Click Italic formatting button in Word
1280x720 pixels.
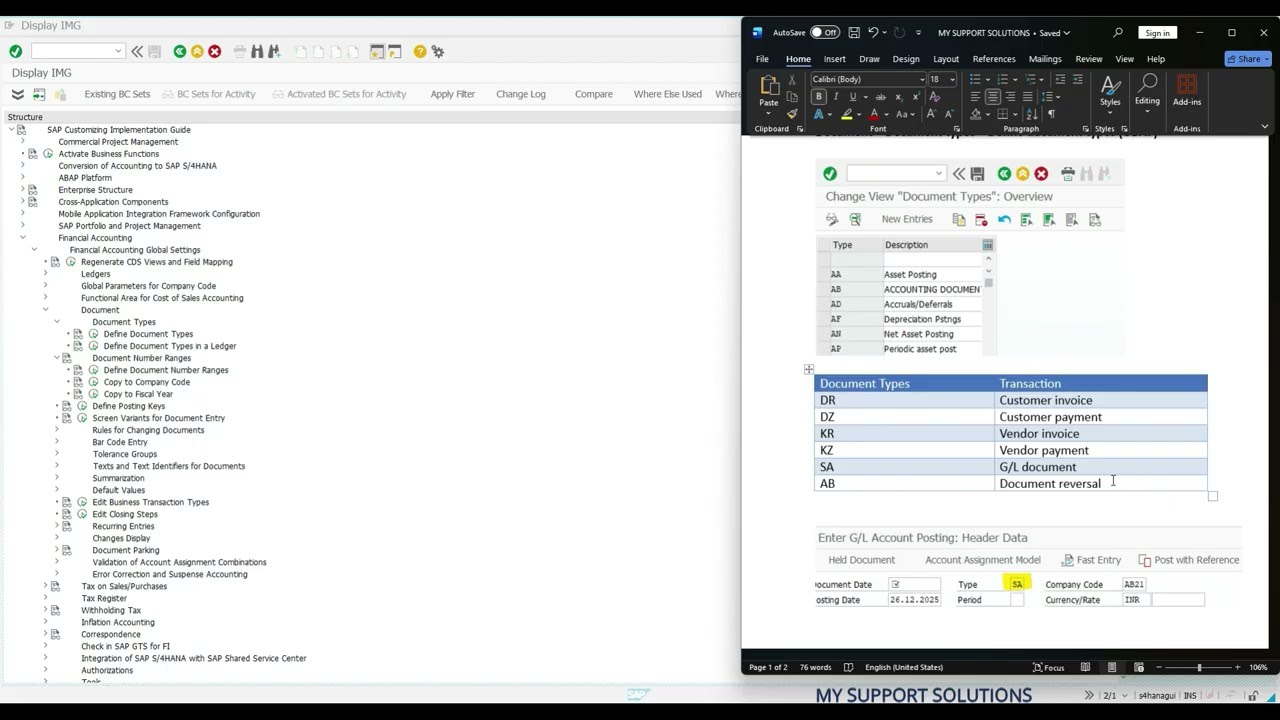tap(836, 97)
